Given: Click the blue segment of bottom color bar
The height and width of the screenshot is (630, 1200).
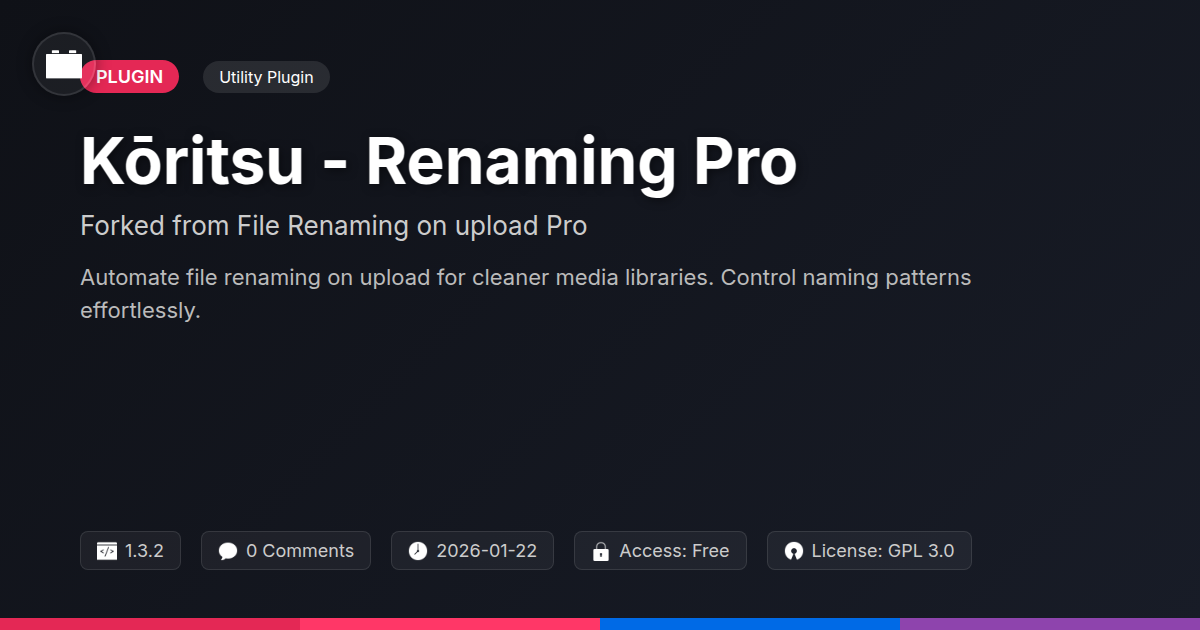Looking at the screenshot, I should (x=750, y=624).
